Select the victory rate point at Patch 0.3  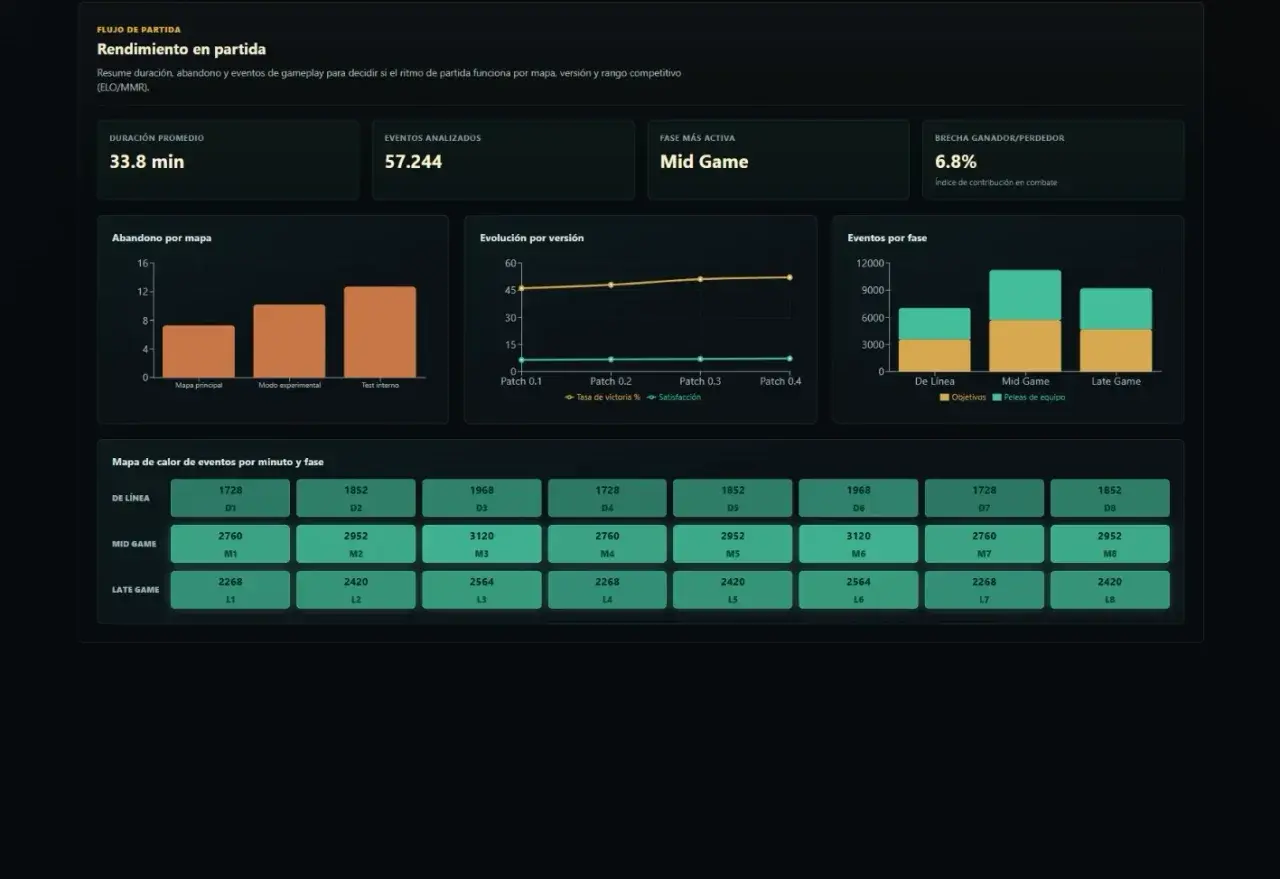[x=700, y=279]
